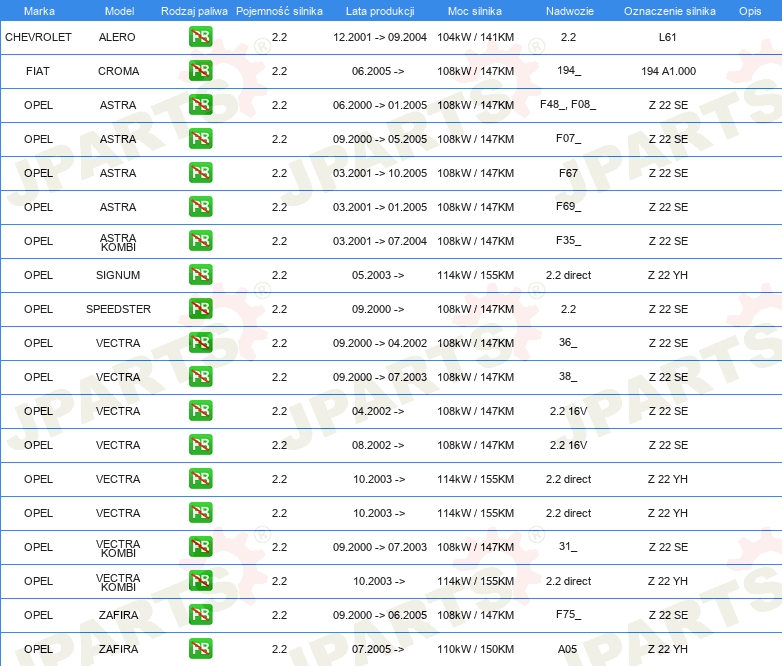
Task: Click the Moc silnika column header
Action: click(475, 11)
